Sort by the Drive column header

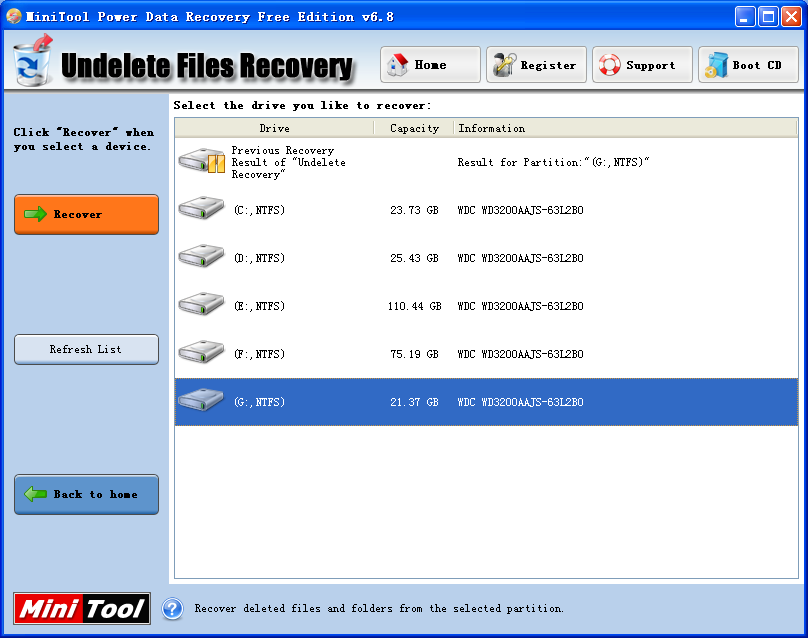coord(274,128)
